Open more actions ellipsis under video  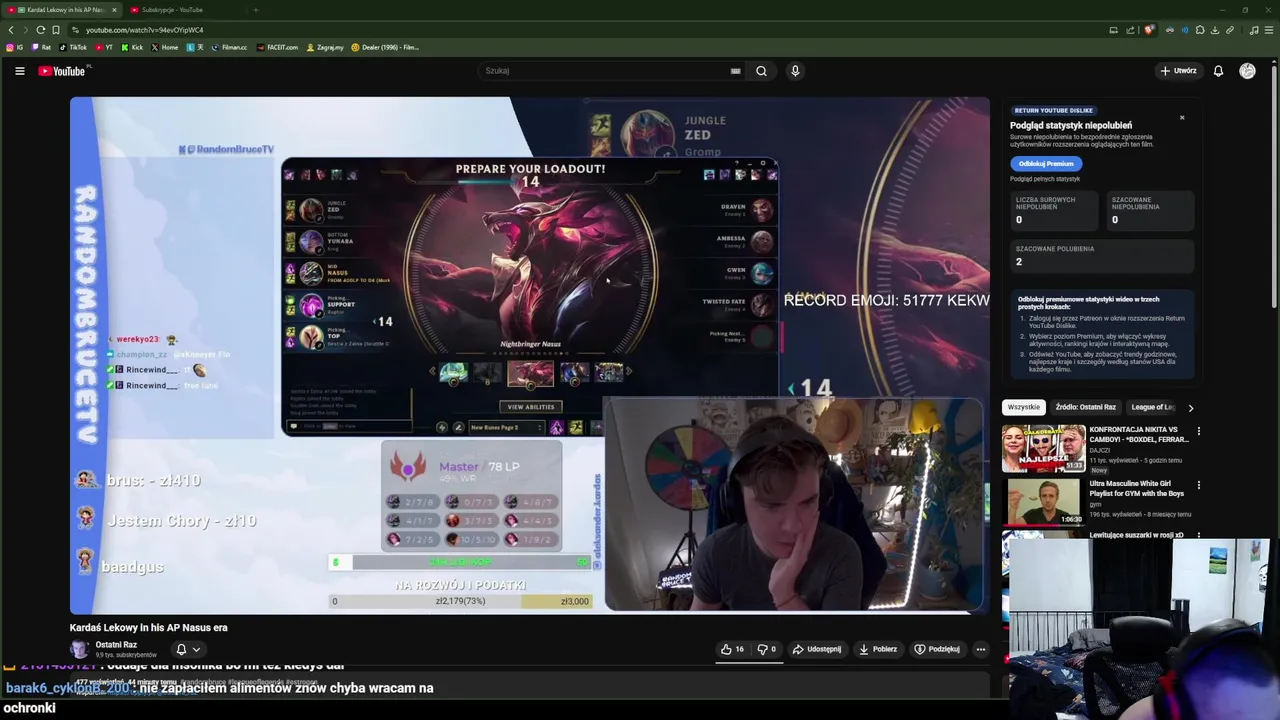pyautogui.click(x=980, y=649)
